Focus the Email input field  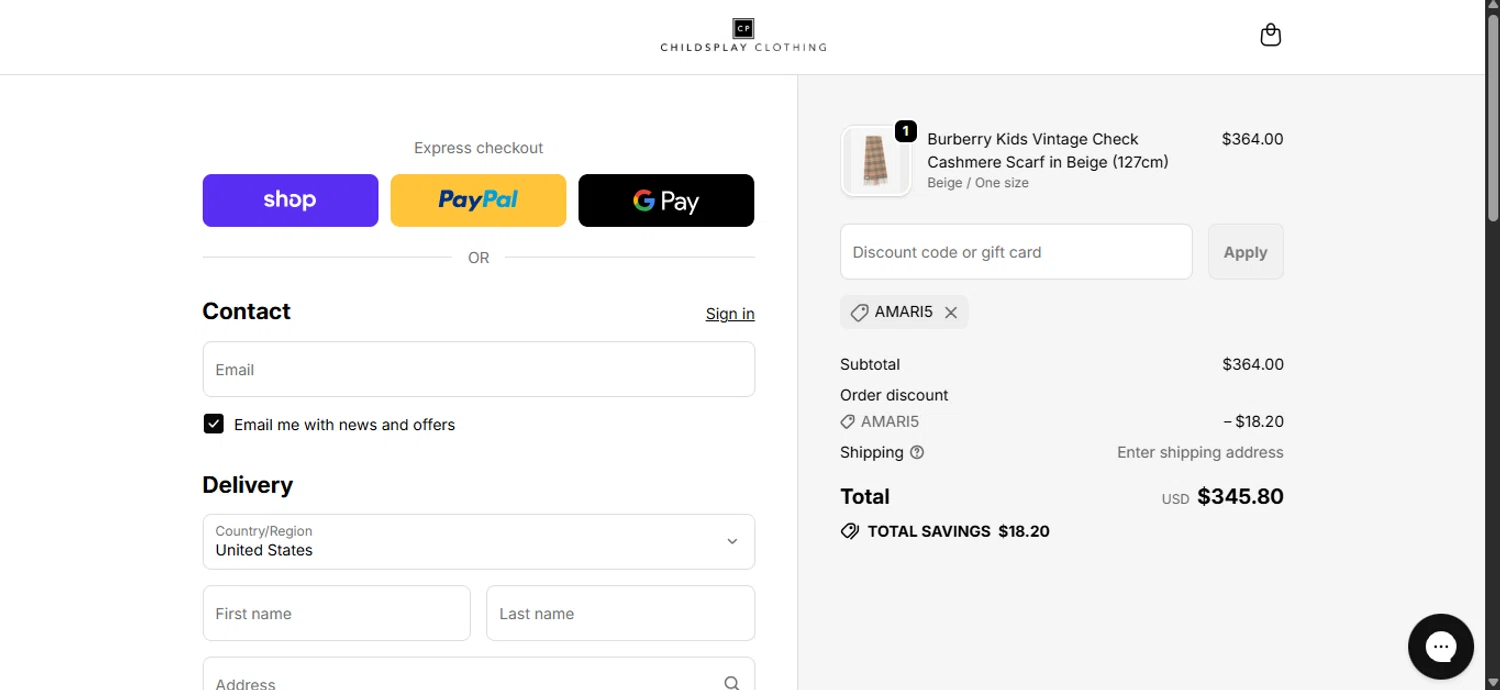[x=478, y=369]
